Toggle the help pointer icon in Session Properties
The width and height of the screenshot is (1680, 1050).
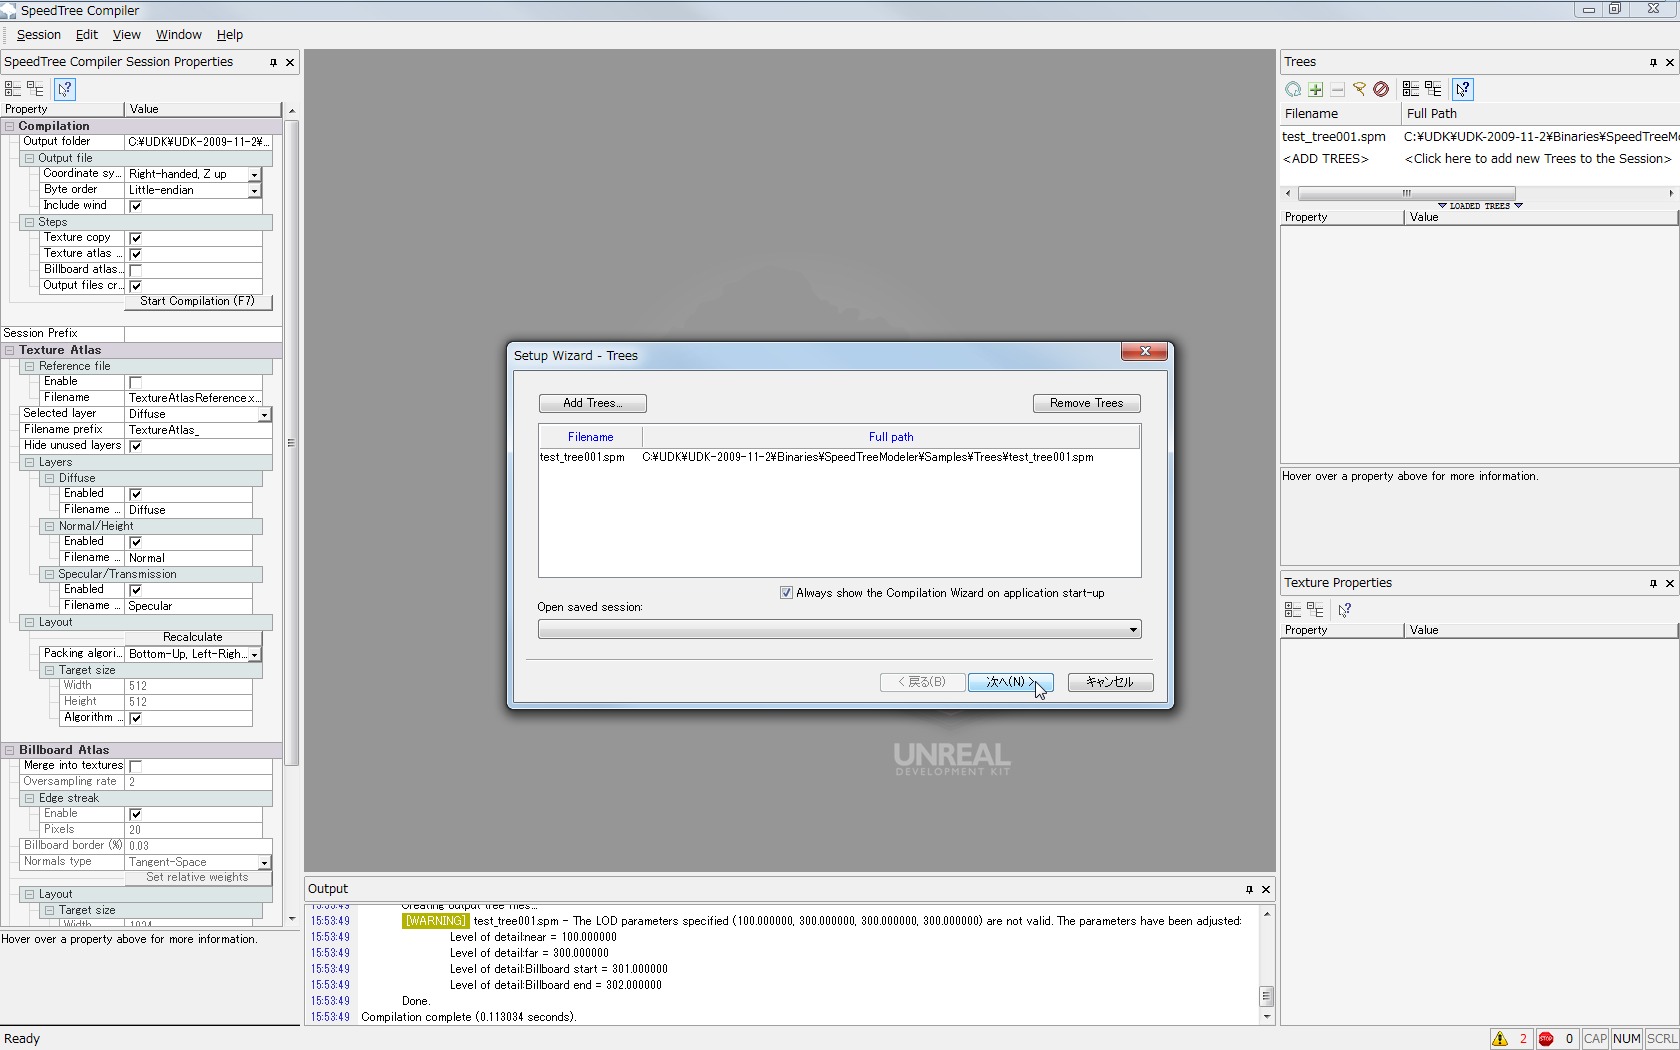tap(65, 89)
